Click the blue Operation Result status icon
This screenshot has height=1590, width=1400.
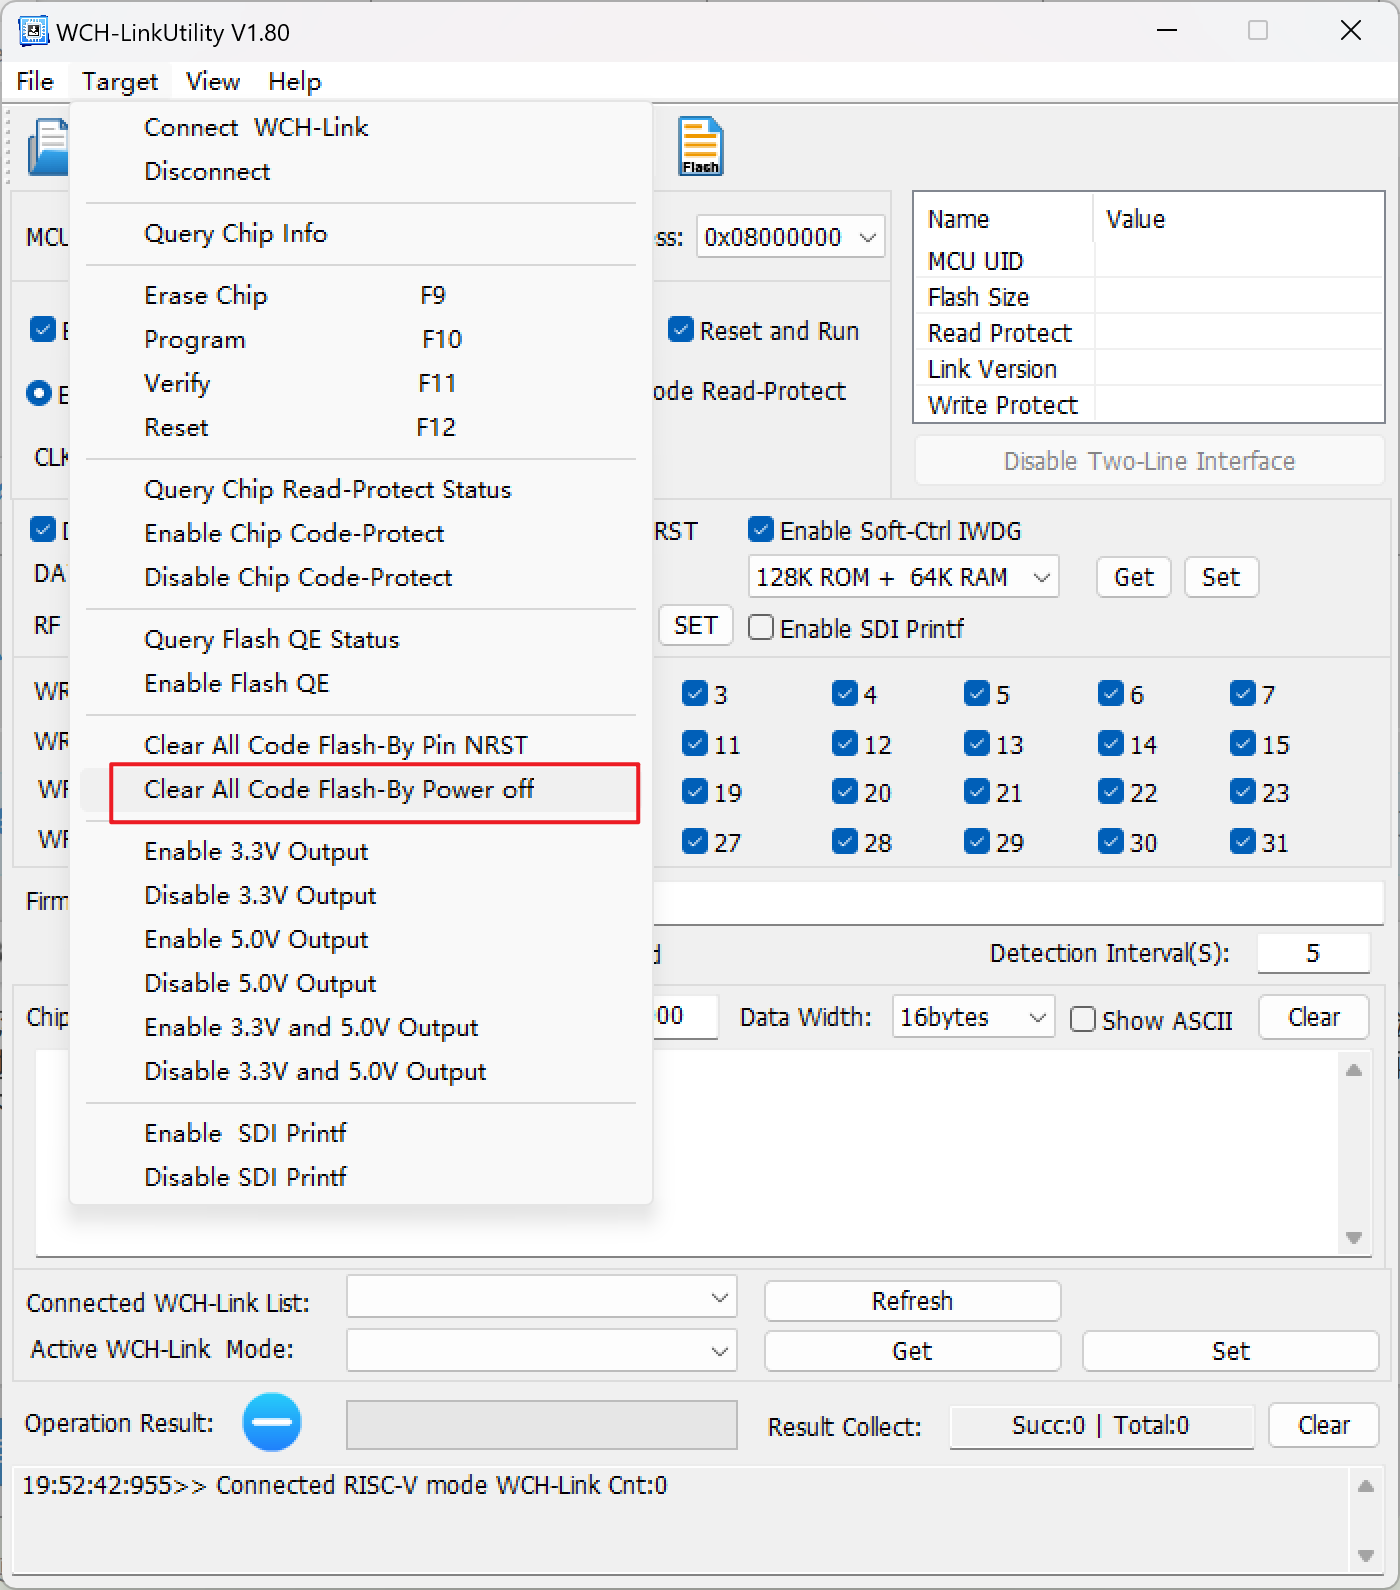[x=271, y=1422]
